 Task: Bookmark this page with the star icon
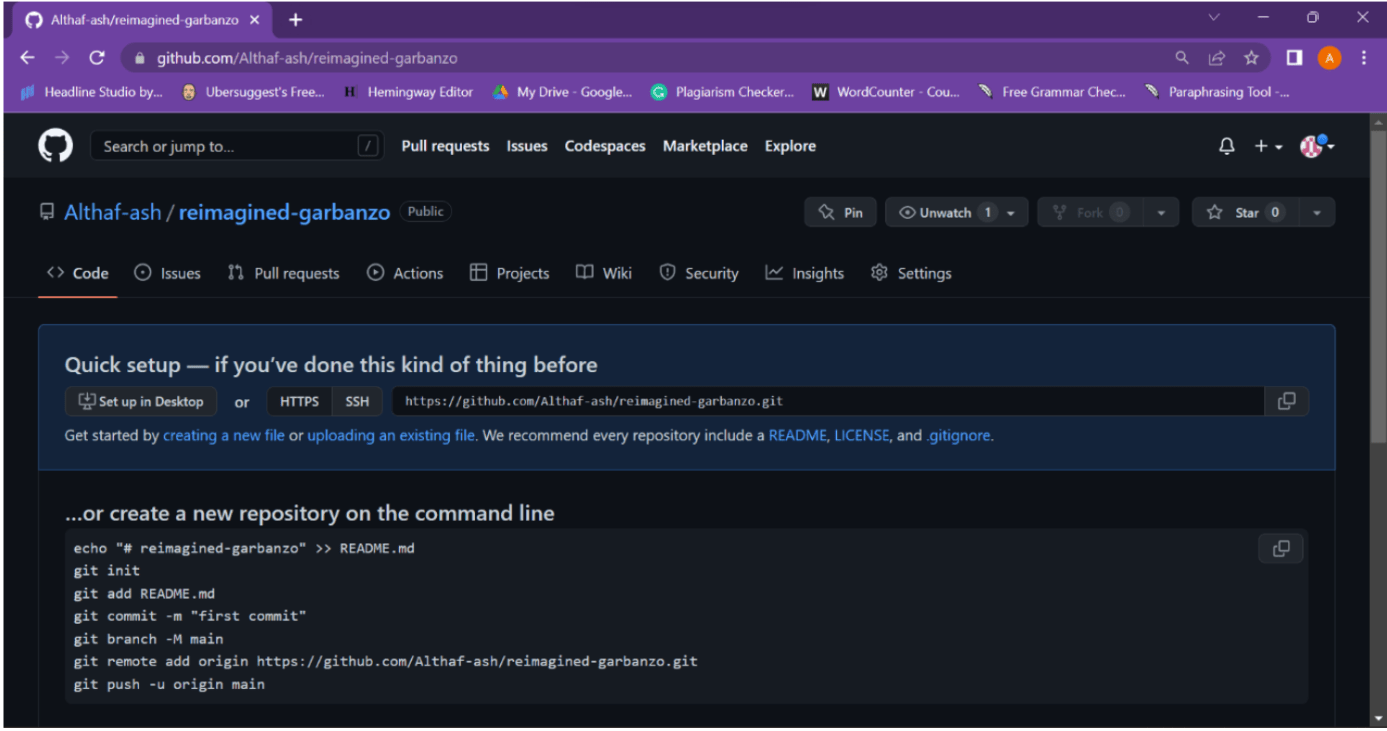tap(1251, 58)
